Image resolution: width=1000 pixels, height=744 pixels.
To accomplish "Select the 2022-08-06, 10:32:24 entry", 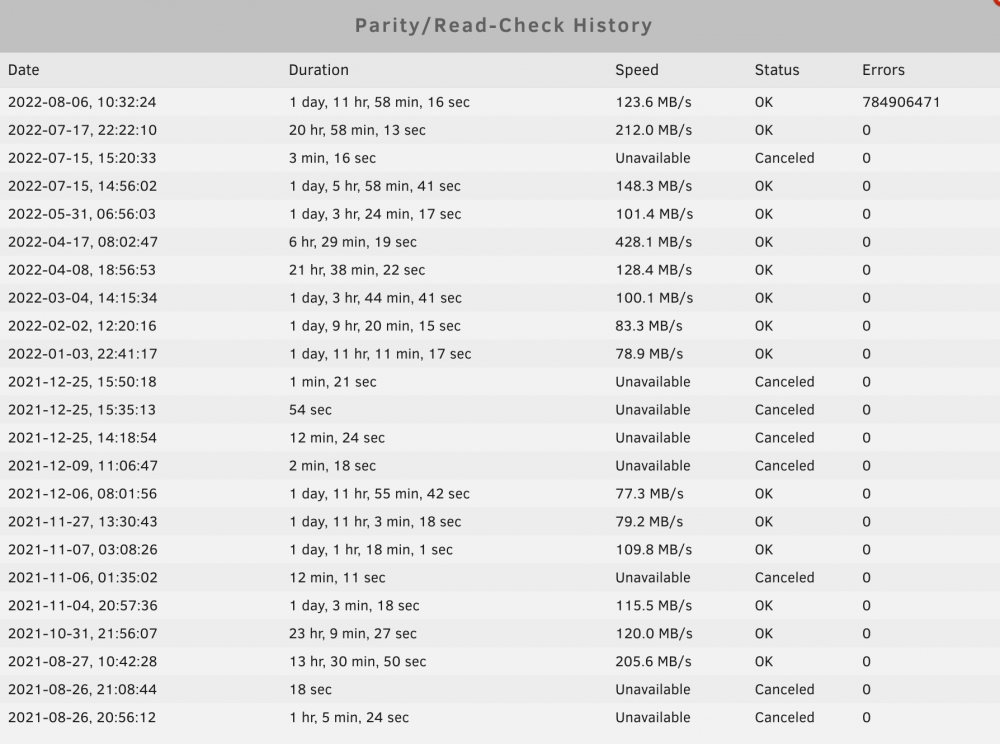I will pos(500,102).
